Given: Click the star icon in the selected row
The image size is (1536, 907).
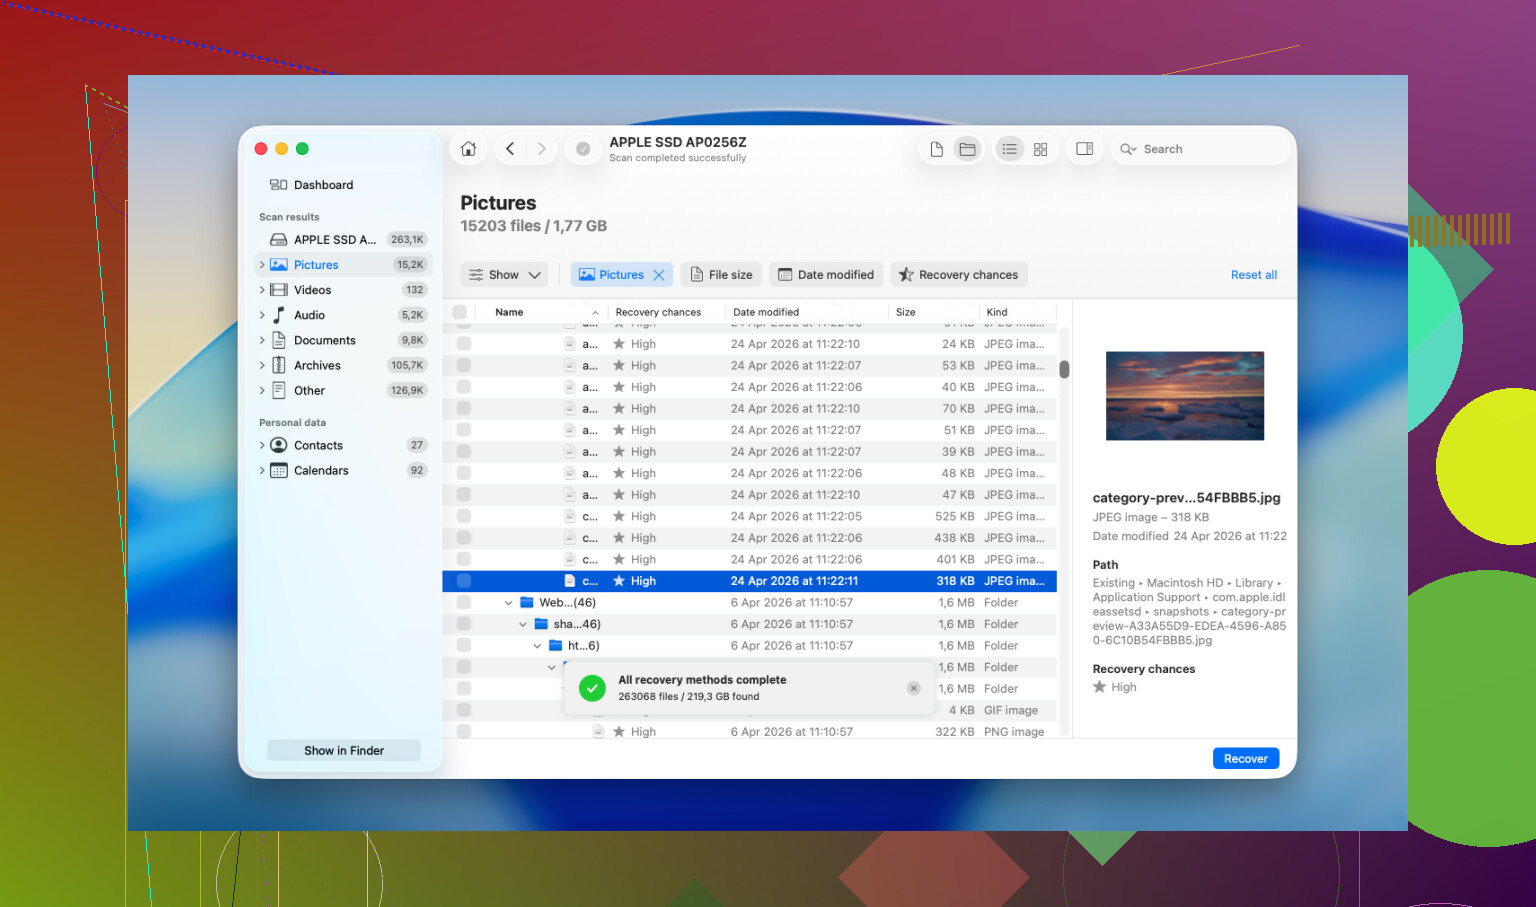Looking at the screenshot, I should 619,581.
